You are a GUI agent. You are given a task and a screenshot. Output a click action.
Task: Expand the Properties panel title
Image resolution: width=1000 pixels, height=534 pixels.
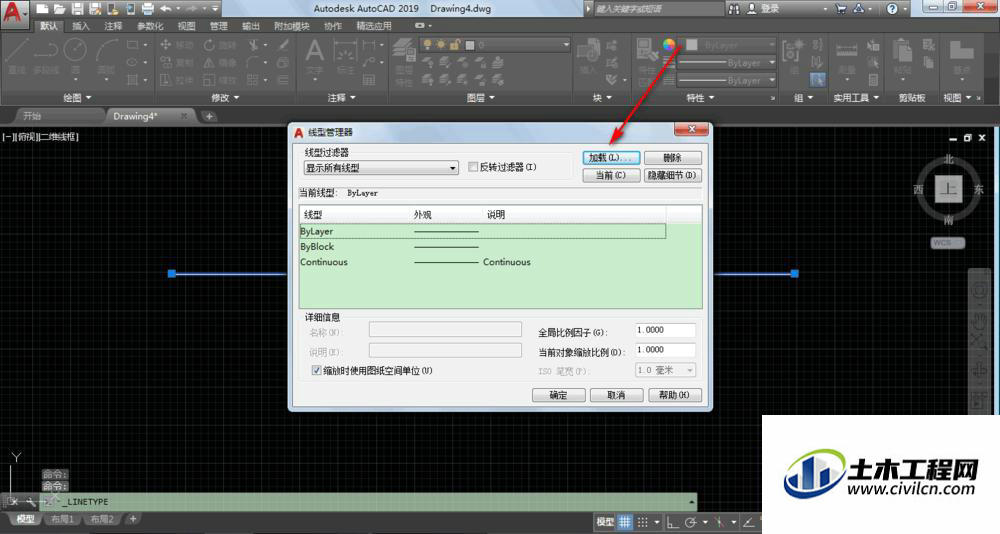pos(700,98)
